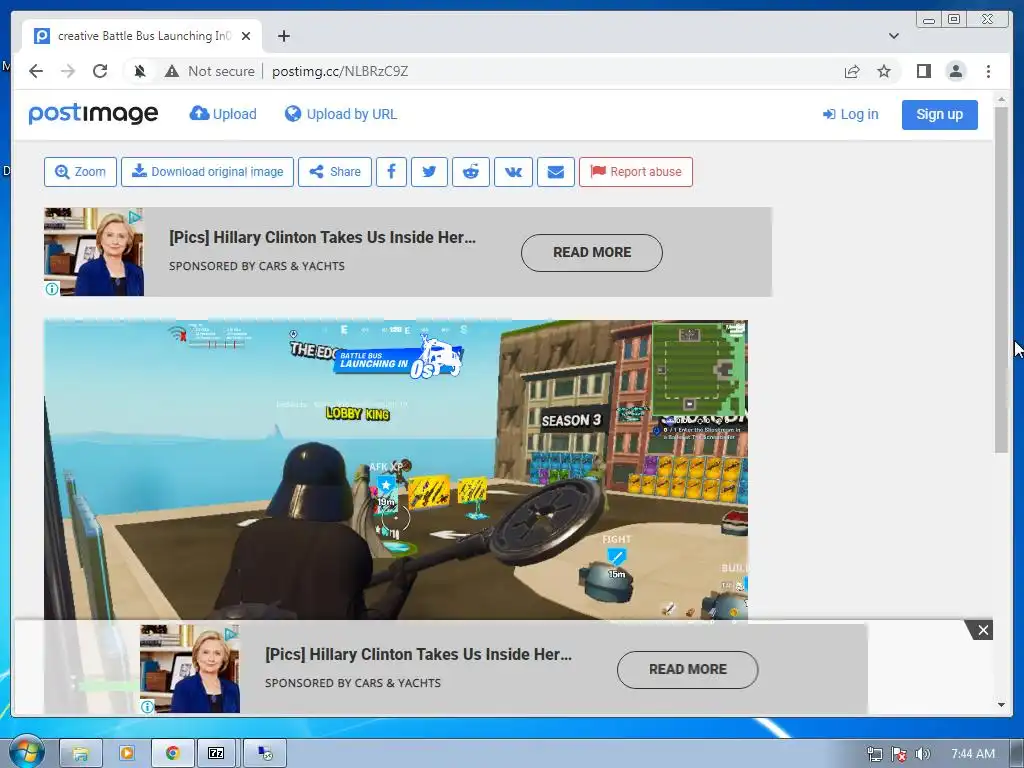Go to the postimage home logo
The image size is (1024, 768).
click(93, 114)
